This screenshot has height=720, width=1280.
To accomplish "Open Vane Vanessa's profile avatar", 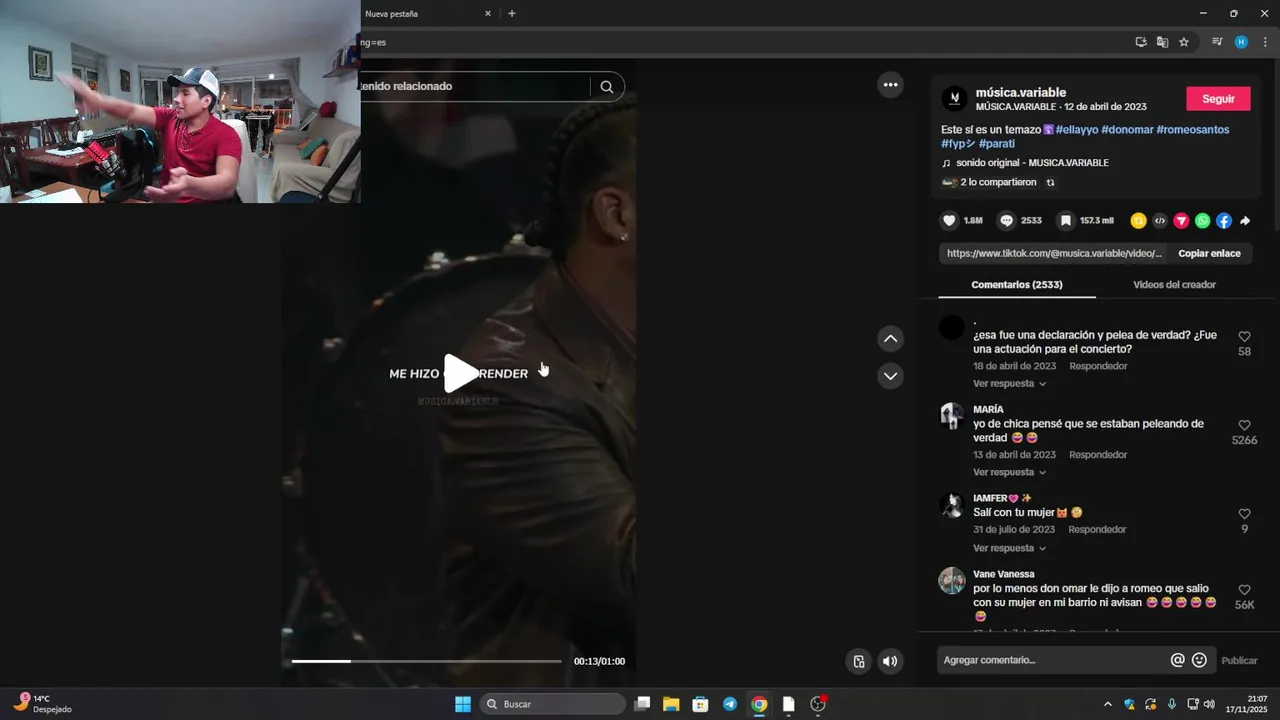I will [x=952, y=581].
